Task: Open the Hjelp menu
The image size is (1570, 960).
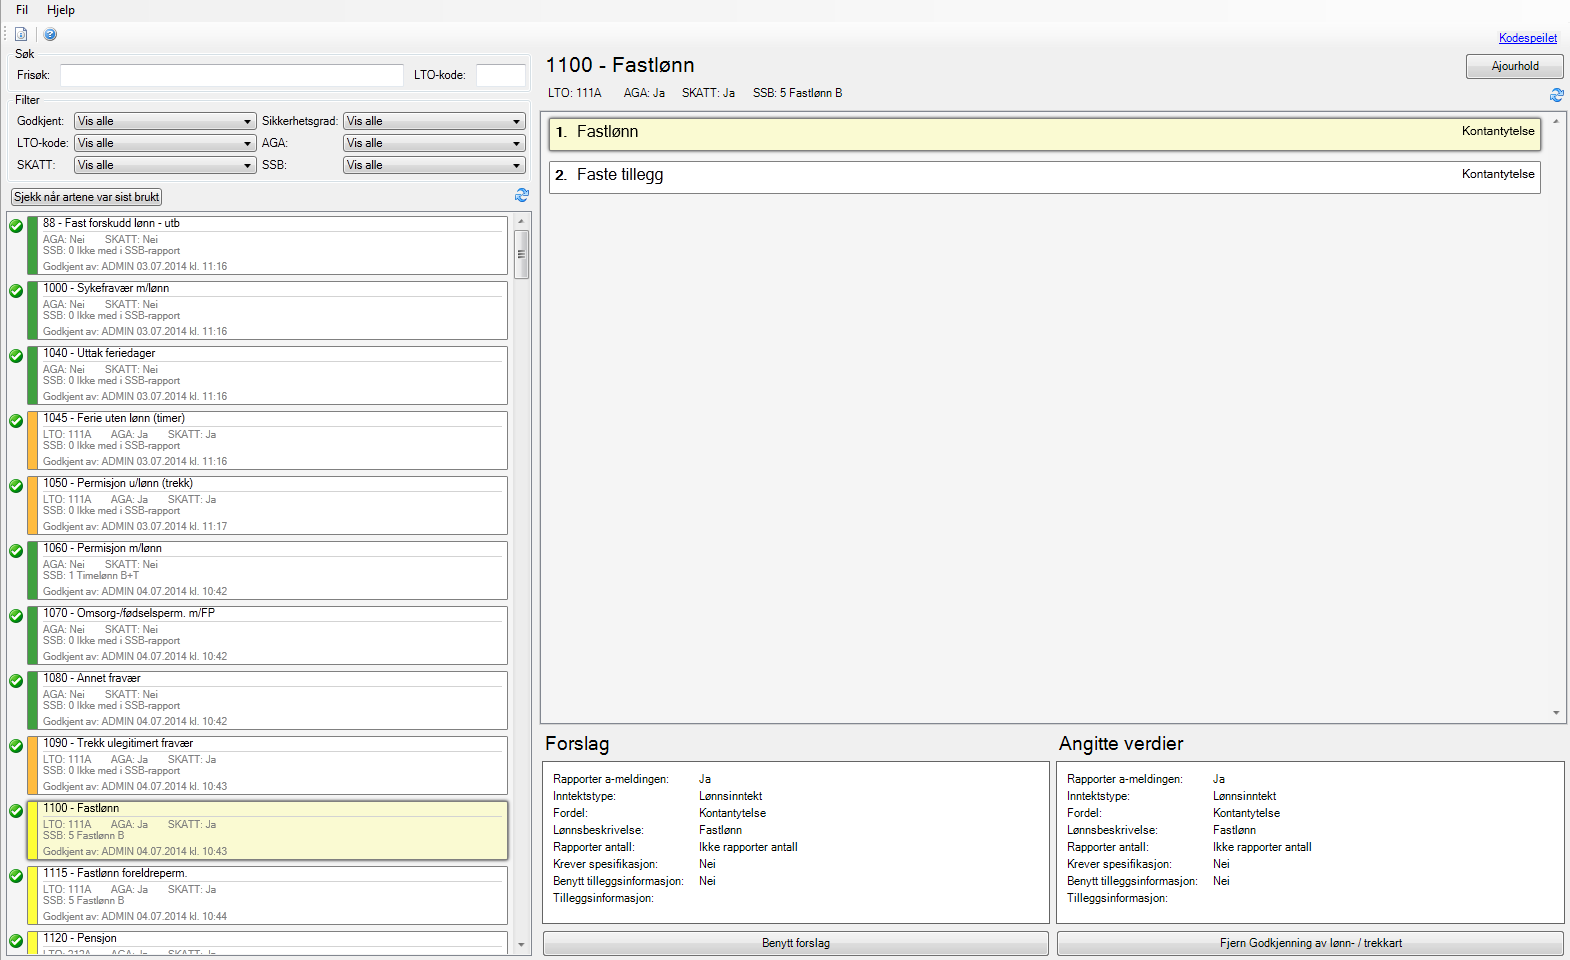Action: coord(61,10)
